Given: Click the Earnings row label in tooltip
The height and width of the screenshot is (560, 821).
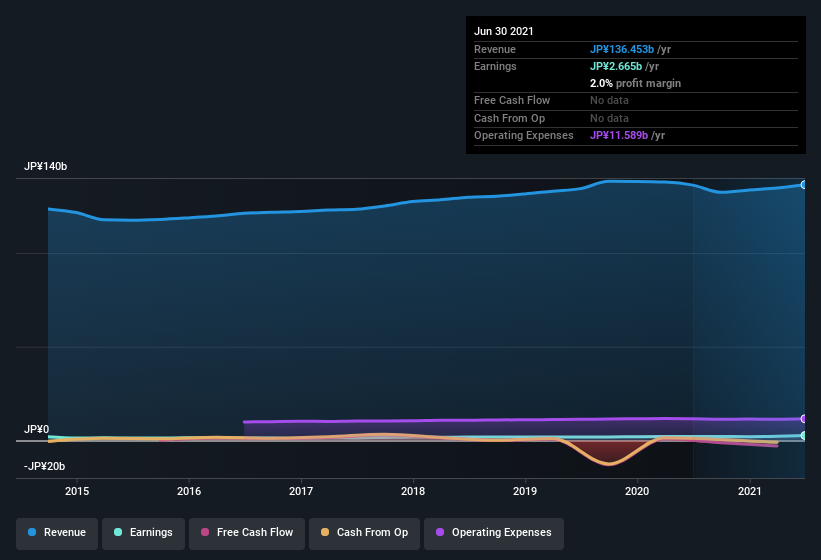Looking at the screenshot, I should (495, 66).
